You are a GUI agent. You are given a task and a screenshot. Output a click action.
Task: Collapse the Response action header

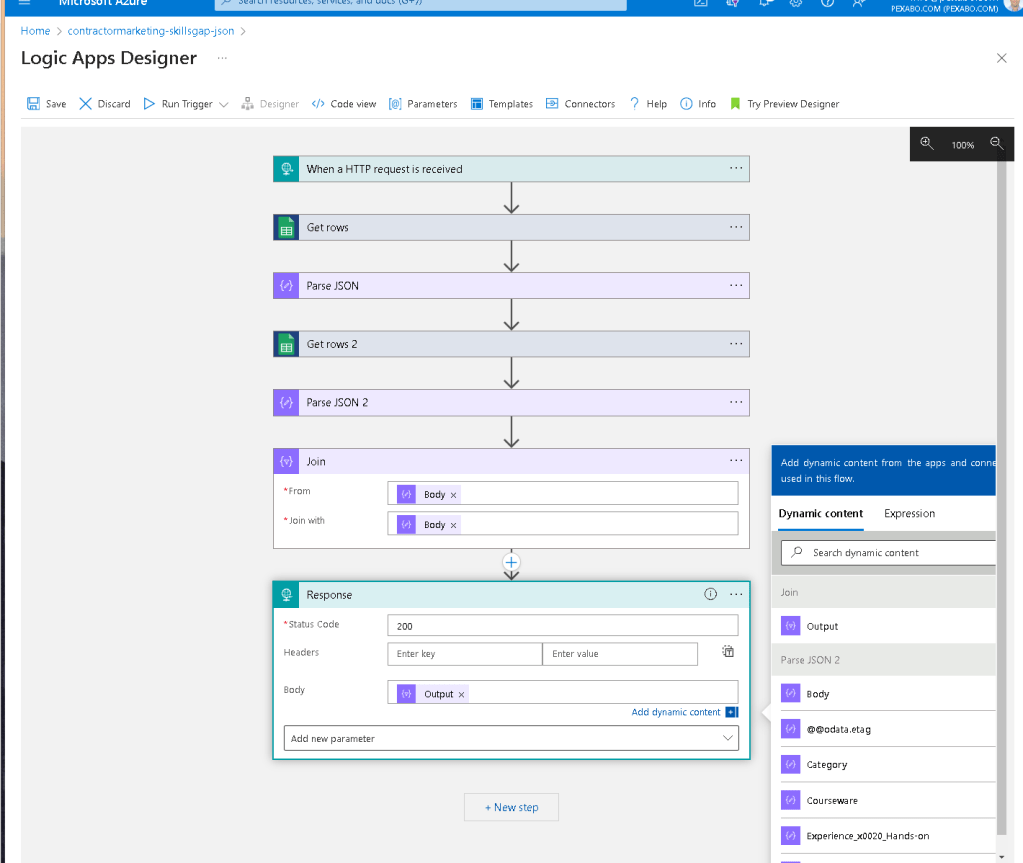tap(511, 595)
